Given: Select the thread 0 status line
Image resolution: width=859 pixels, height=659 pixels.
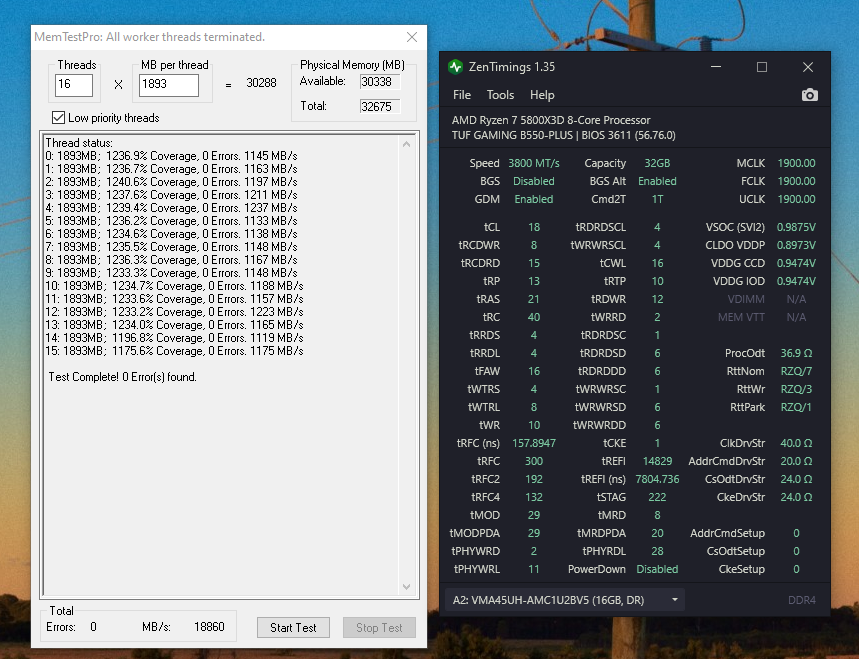Looking at the screenshot, I should tap(171, 156).
